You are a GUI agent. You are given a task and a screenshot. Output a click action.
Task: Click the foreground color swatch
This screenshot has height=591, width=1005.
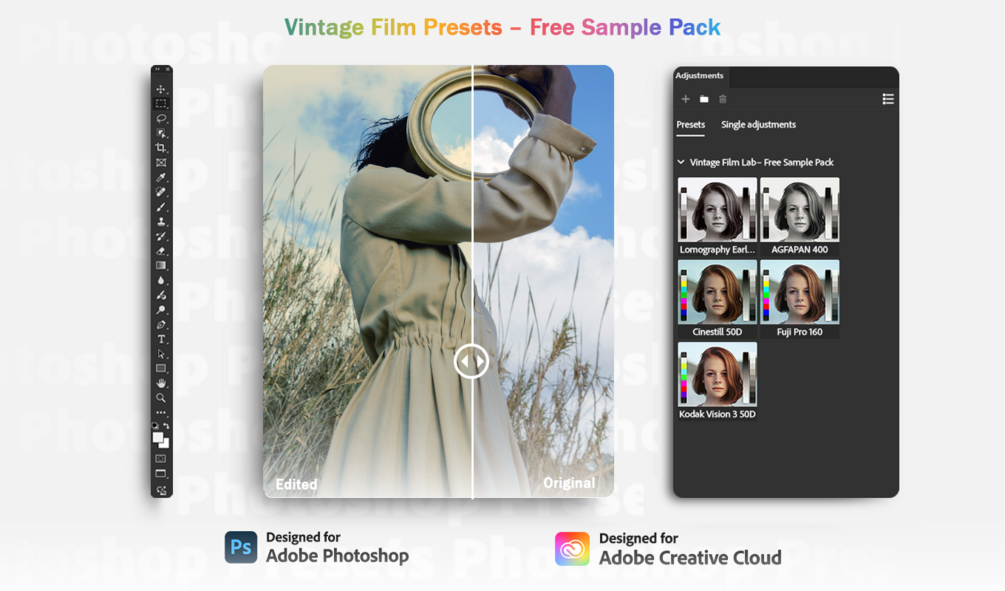point(157,437)
